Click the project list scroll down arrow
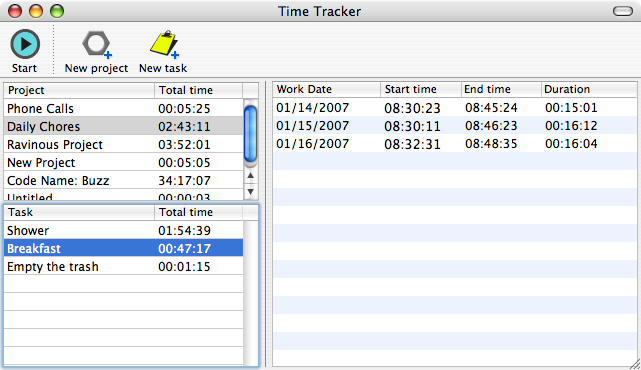The width and height of the screenshot is (641, 370). 250,191
